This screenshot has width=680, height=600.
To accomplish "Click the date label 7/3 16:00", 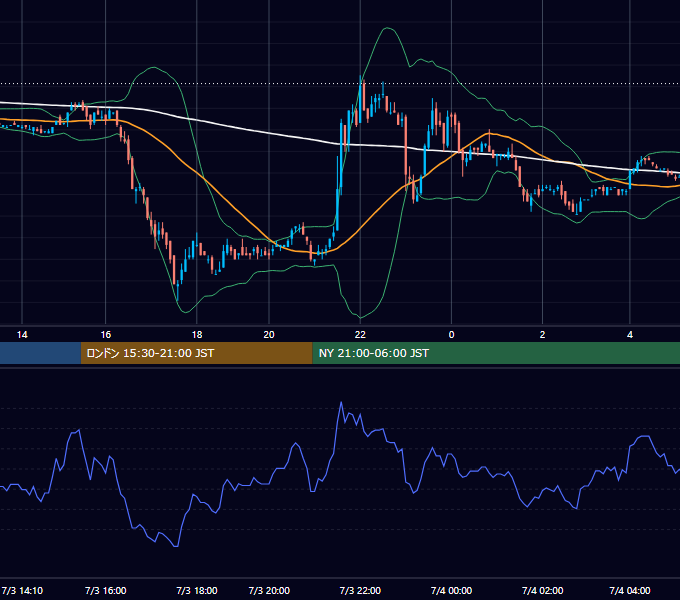I will point(105,590).
